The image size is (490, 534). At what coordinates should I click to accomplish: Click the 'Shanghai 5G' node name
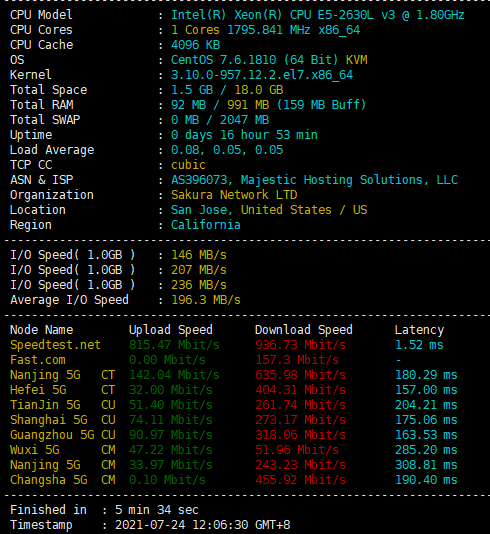(x=49, y=420)
